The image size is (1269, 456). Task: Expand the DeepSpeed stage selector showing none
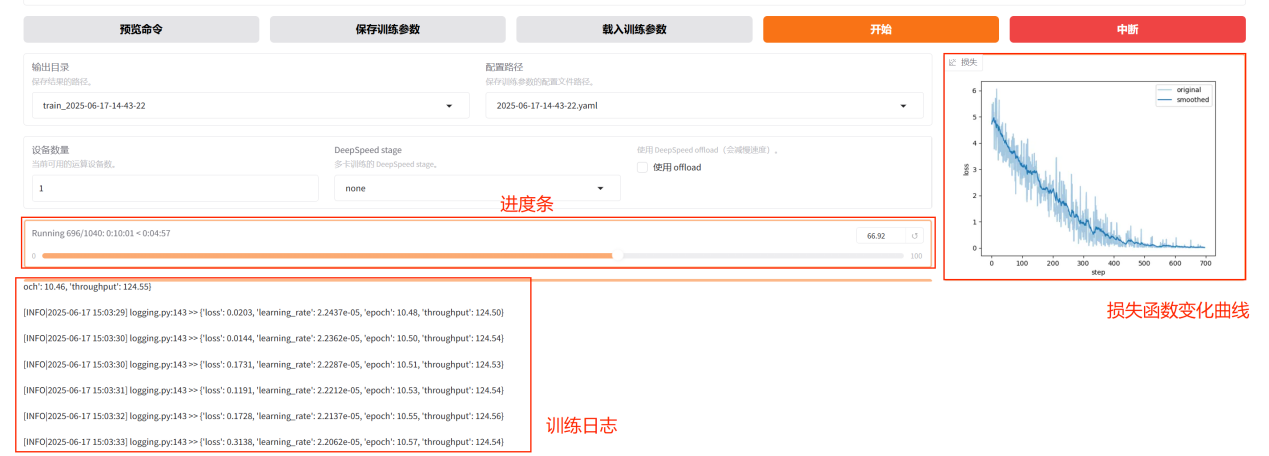(476, 188)
